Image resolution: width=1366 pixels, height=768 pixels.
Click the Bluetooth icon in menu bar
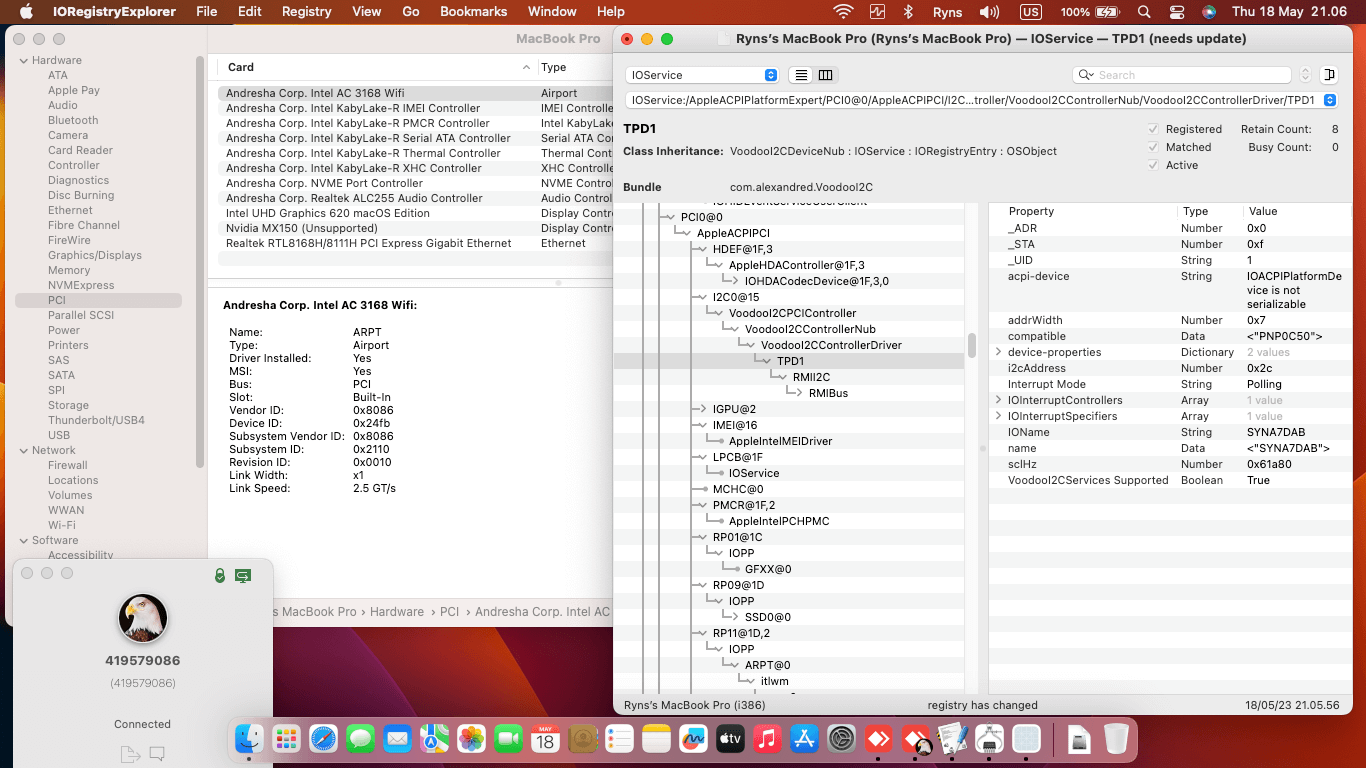tap(909, 12)
